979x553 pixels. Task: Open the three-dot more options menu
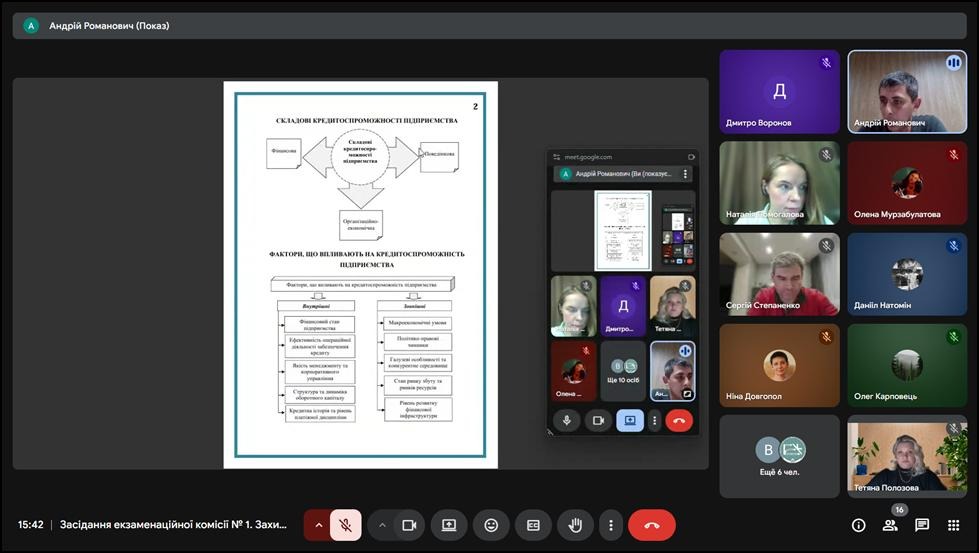[x=610, y=525]
